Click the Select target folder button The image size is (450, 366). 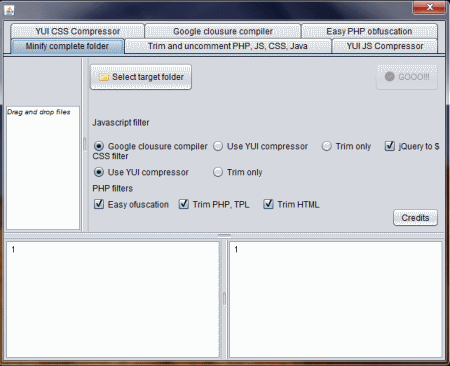tap(141, 77)
